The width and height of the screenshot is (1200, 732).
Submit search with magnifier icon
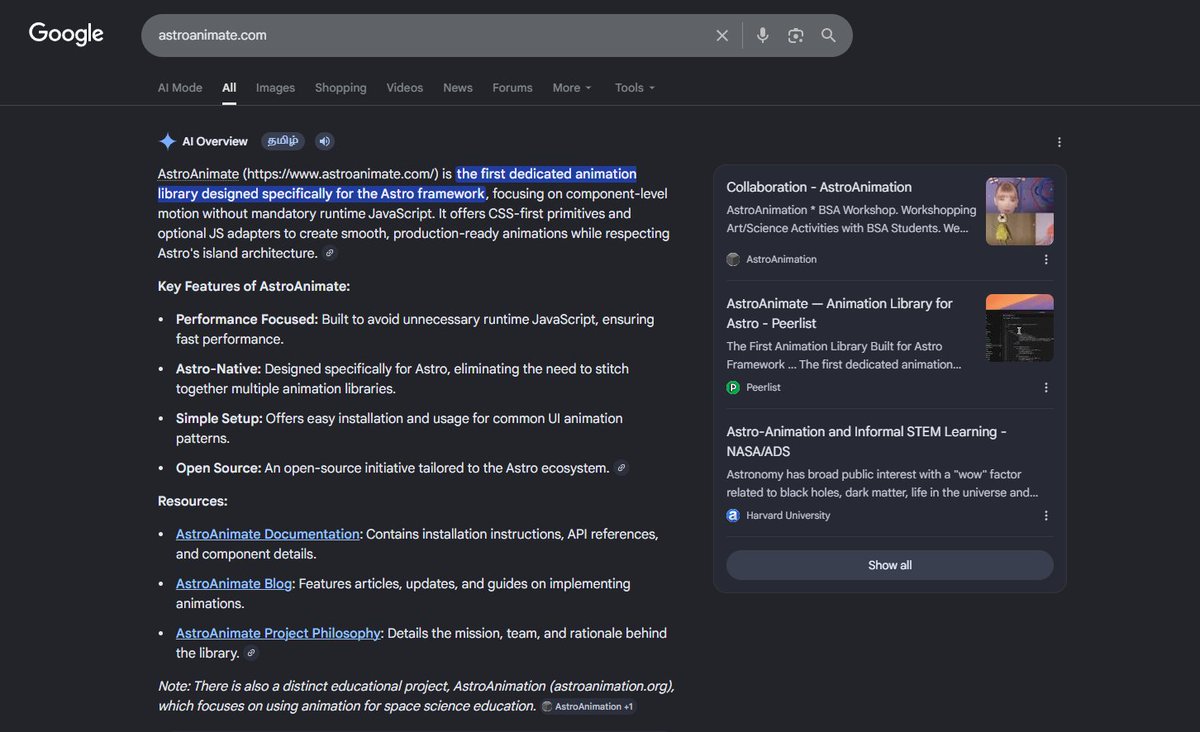pyautogui.click(x=829, y=35)
